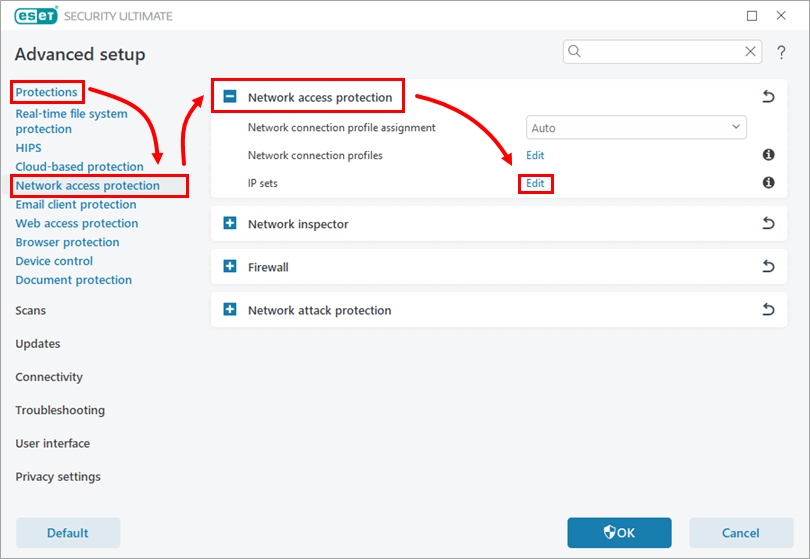Revert Network inspector section to defaults
The width and height of the screenshot is (810, 559).
[768, 224]
